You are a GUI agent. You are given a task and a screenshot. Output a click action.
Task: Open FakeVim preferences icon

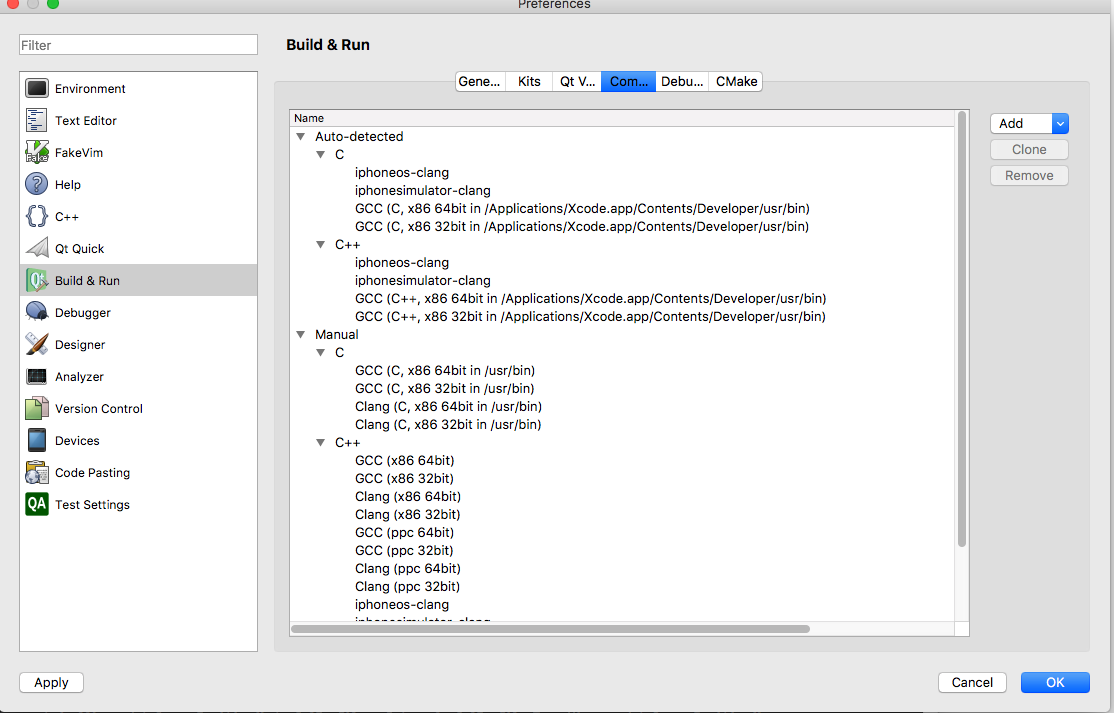click(37, 153)
